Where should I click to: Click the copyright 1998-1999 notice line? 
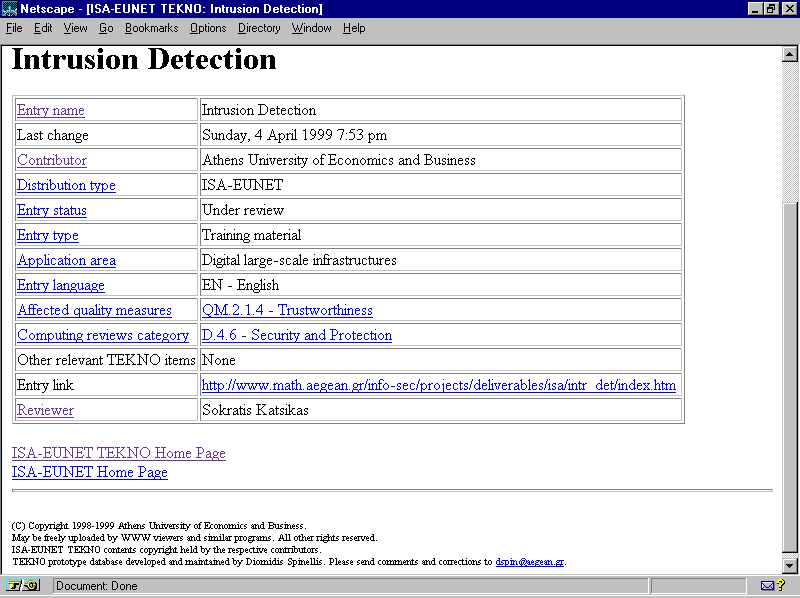pyautogui.click(x=159, y=526)
